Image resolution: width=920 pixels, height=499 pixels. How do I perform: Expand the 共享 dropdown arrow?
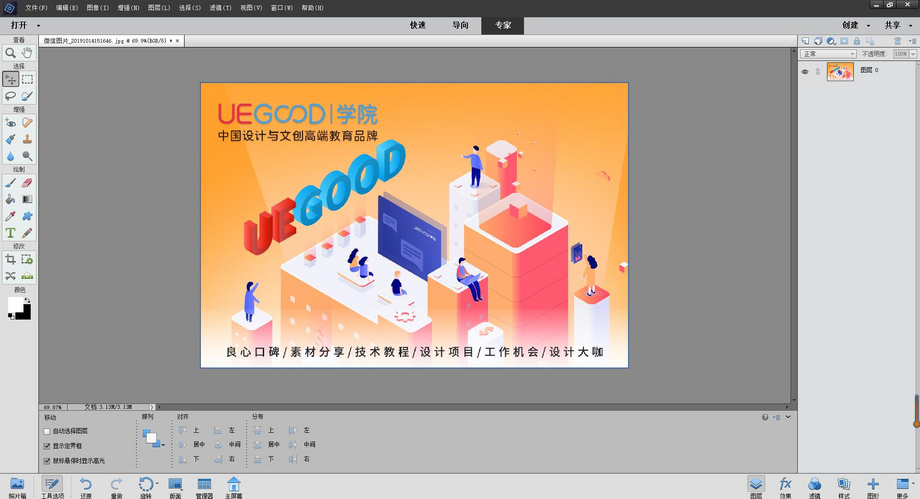[x=911, y=26]
